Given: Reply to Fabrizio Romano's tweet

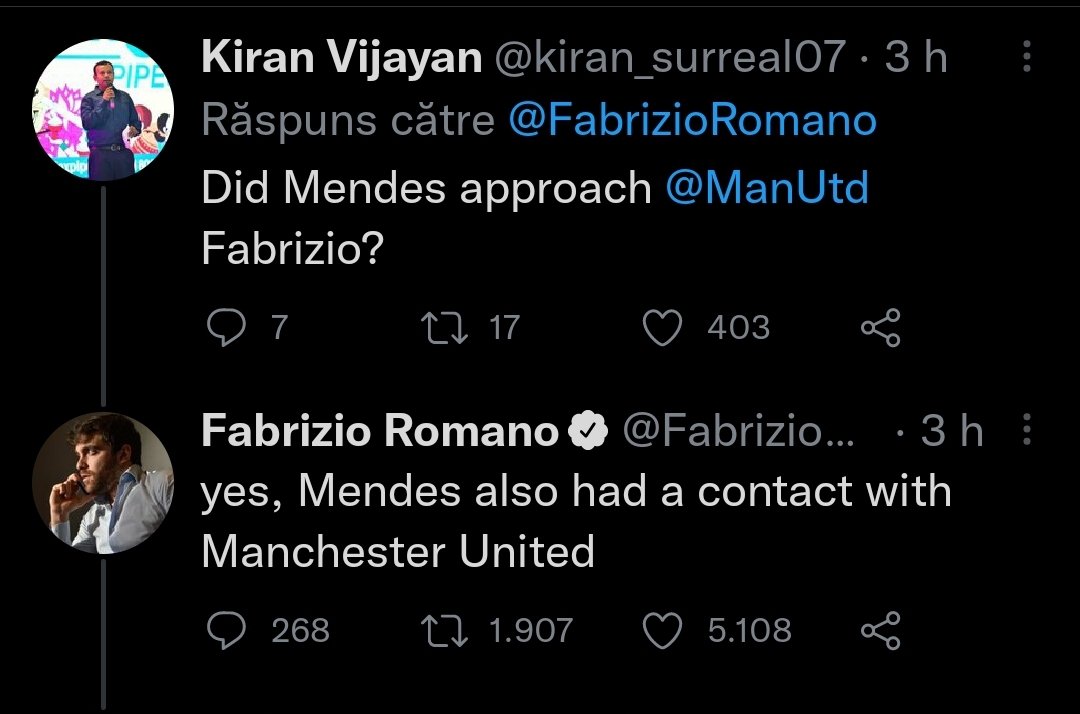Looking at the screenshot, I should (x=227, y=630).
